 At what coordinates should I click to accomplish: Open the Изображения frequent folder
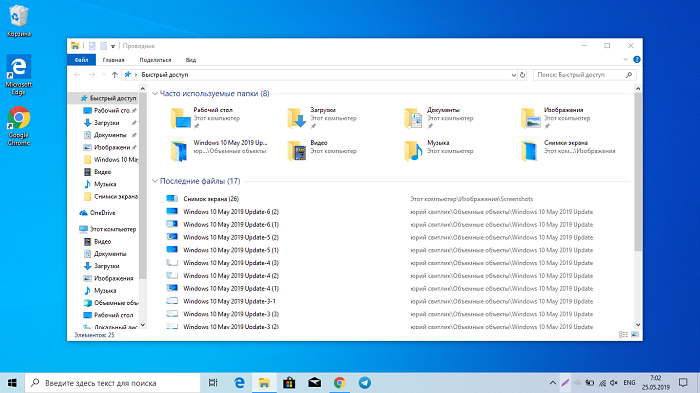[556, 118]
